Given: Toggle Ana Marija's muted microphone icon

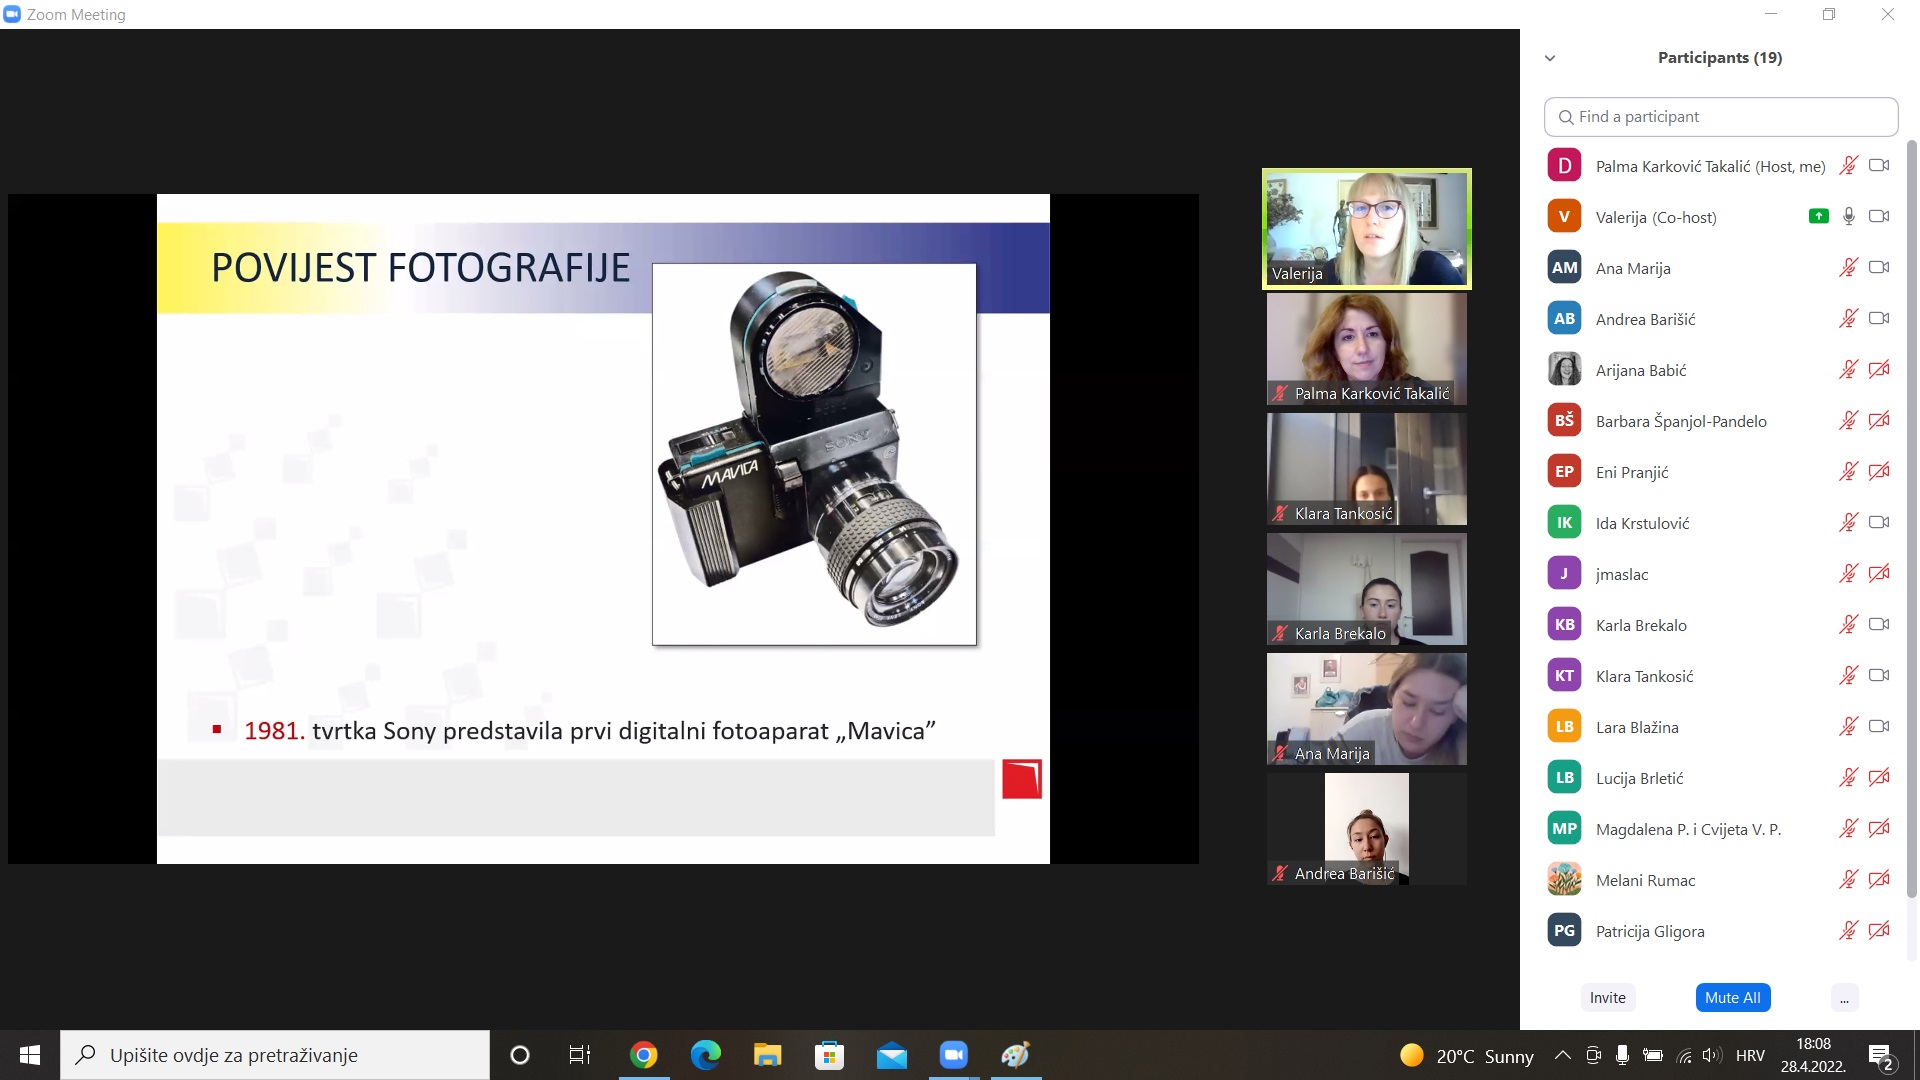Looking at the screenshot, I should pos(1848,268).
